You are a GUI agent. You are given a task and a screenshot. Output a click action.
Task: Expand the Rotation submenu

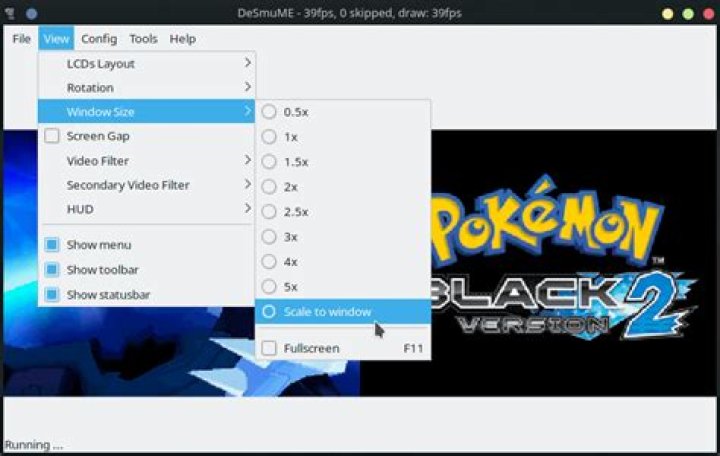pos(146,87)
